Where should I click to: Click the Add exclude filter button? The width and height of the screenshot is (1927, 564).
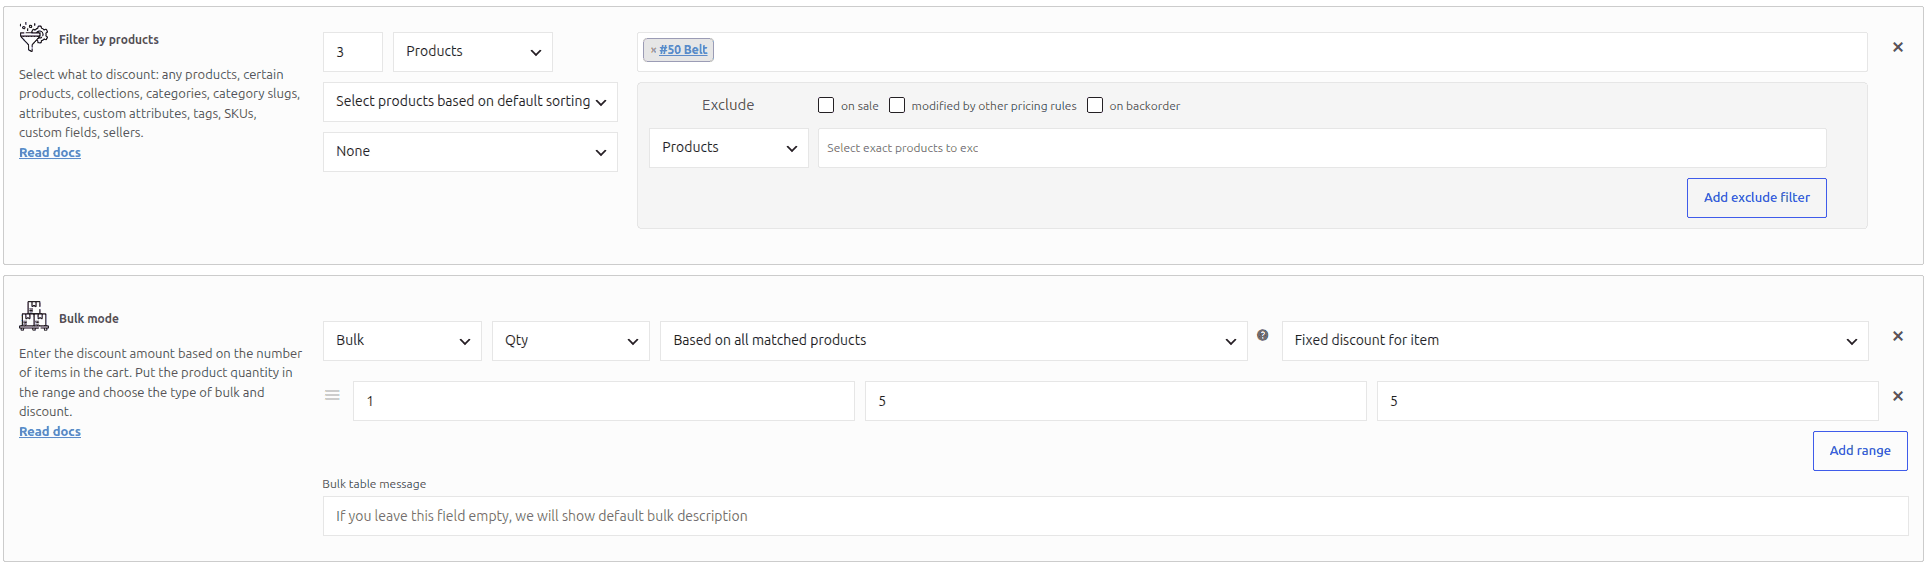tap(1756, 198)
